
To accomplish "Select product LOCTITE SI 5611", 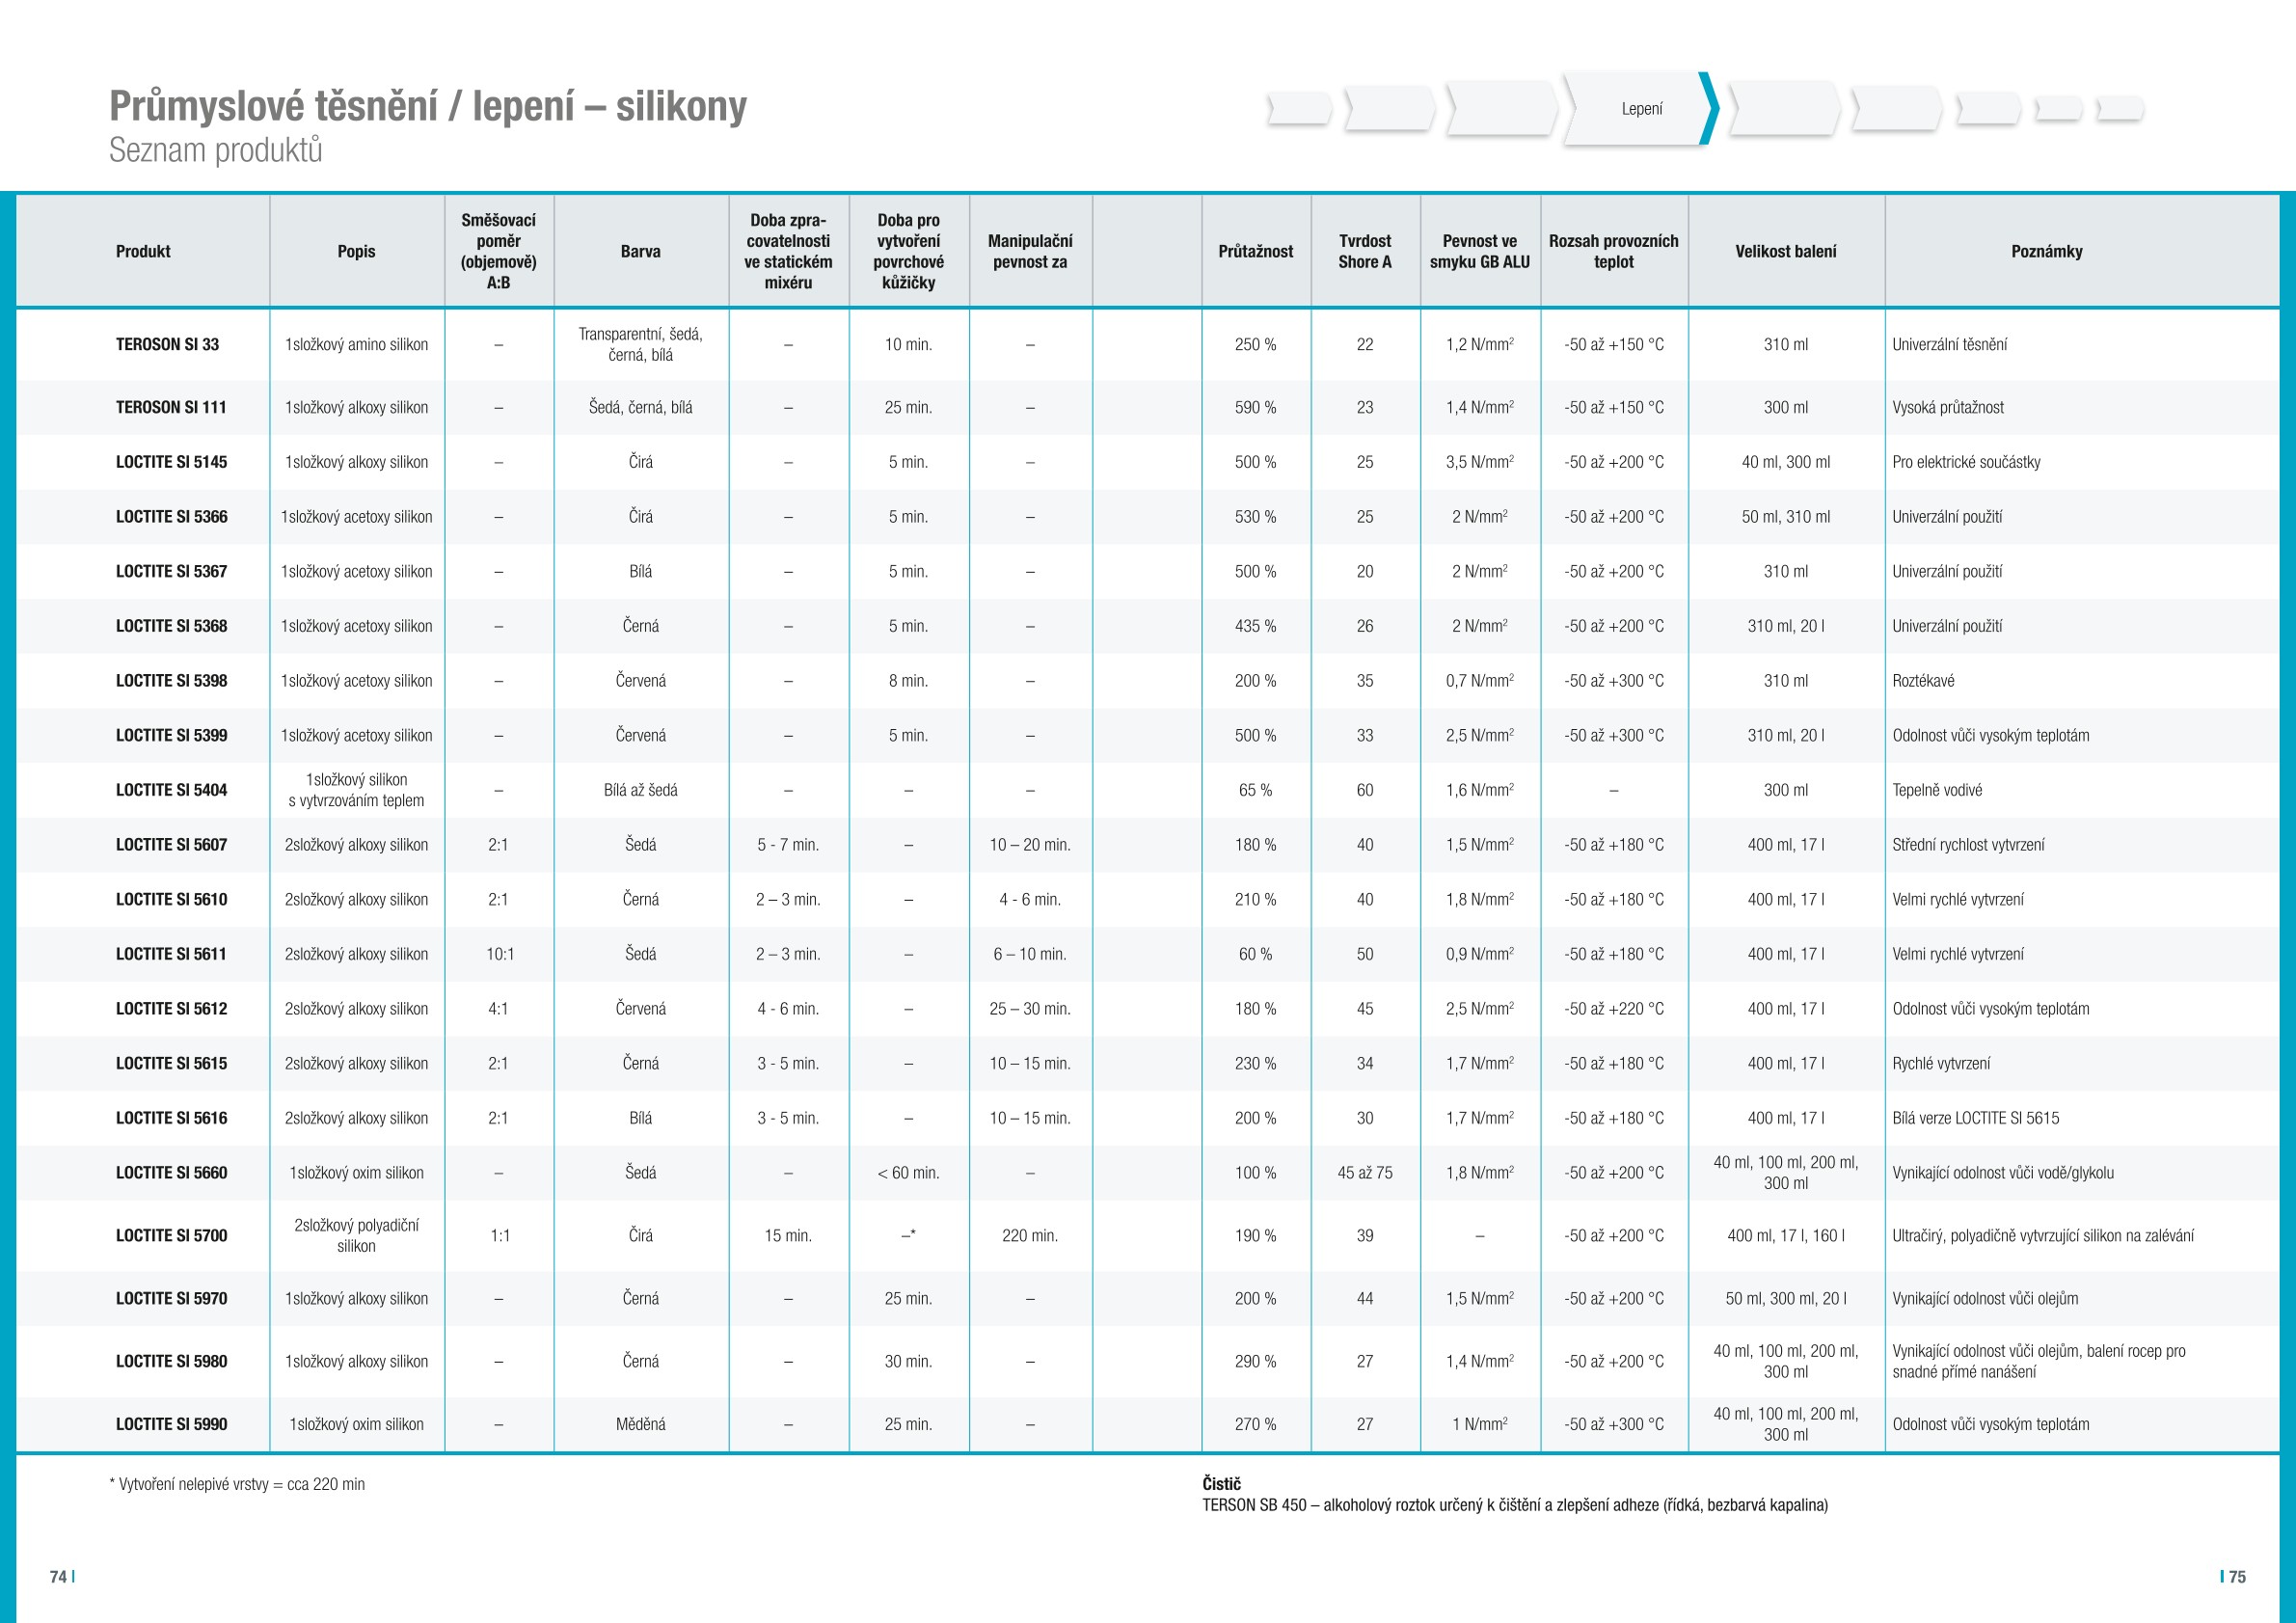I will tap(171, 954).
